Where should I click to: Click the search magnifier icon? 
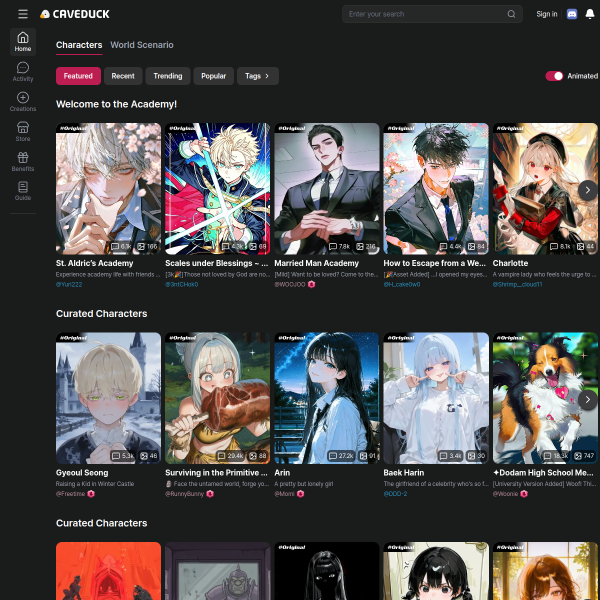pyautogui.click(x=511, y=14)
